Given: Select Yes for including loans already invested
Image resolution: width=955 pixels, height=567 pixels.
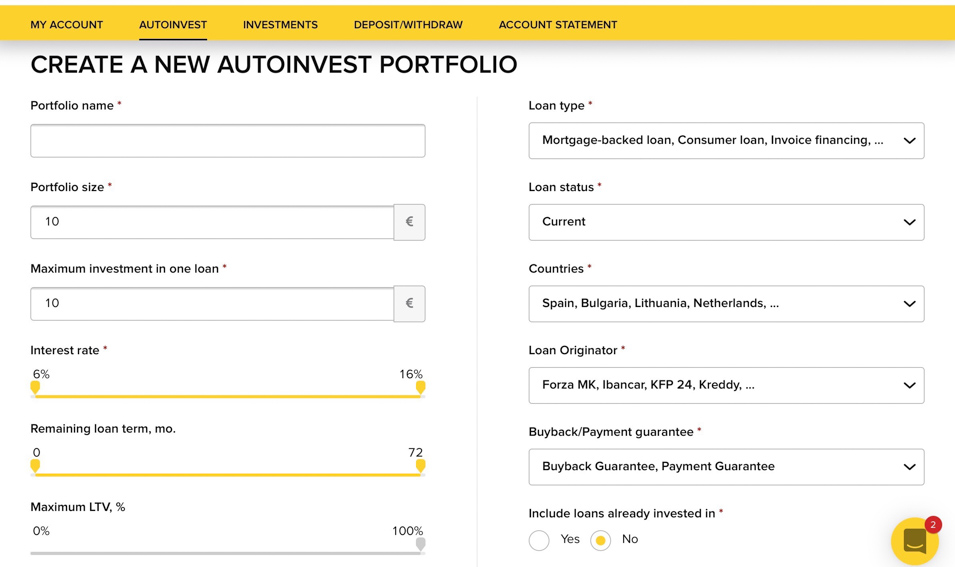Looking at the screenshot, I should coord(540,540).
